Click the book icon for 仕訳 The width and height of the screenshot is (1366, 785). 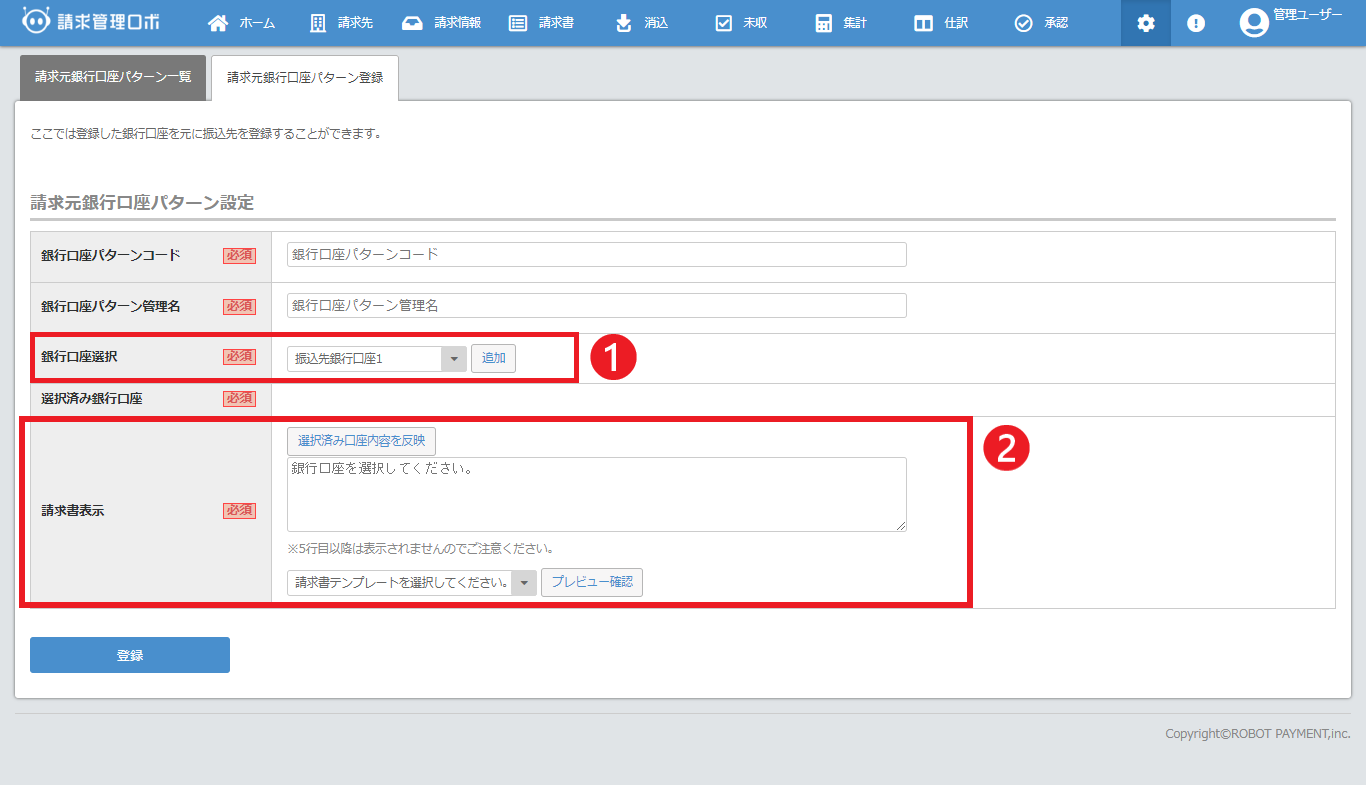(x=923, y=23)
